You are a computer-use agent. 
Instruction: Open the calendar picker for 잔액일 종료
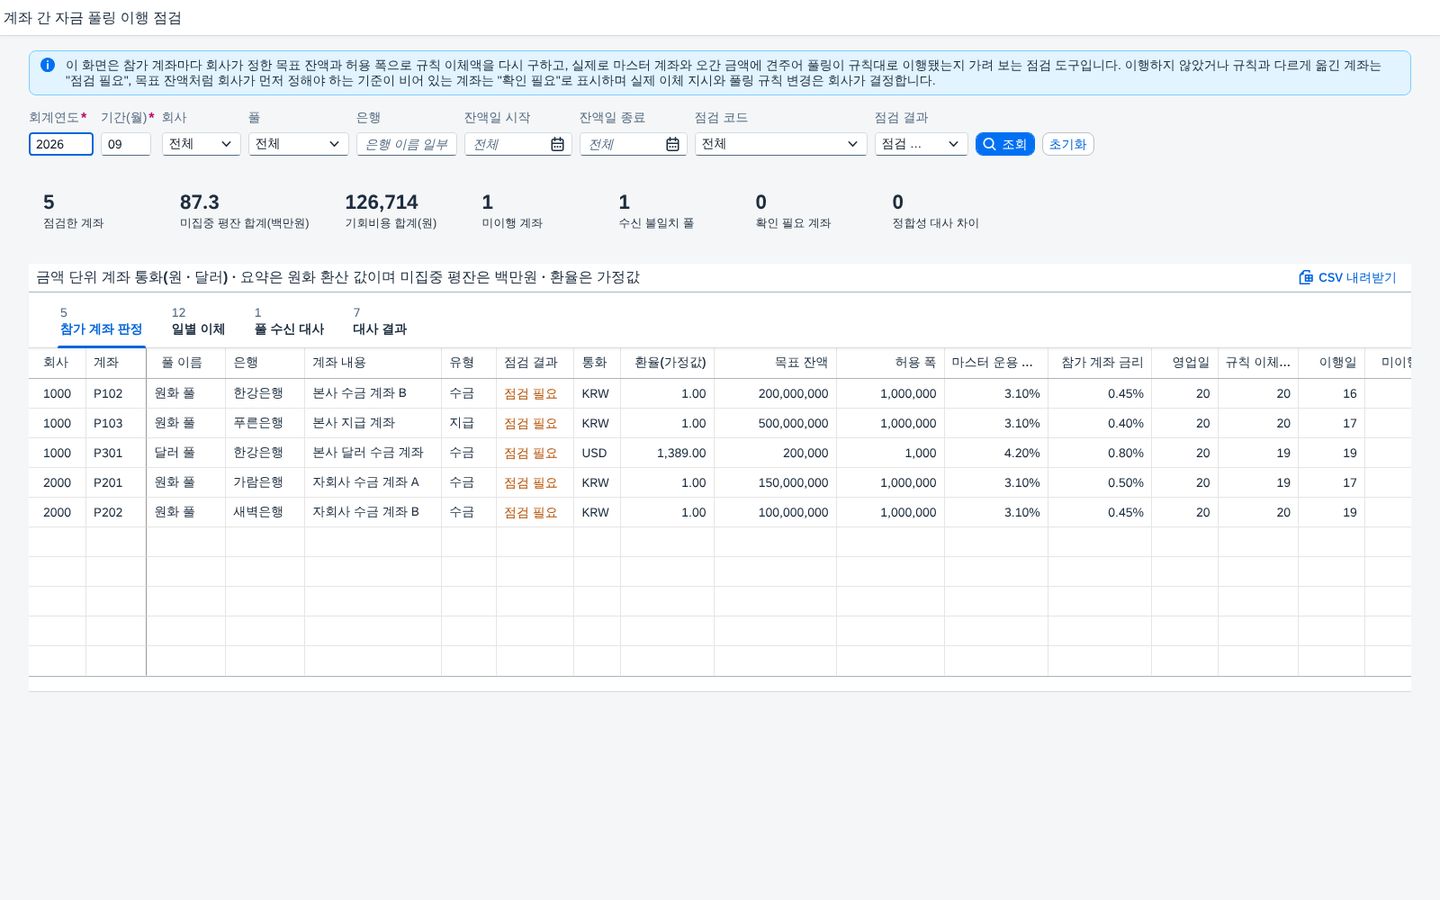click(x=673, y=144)
